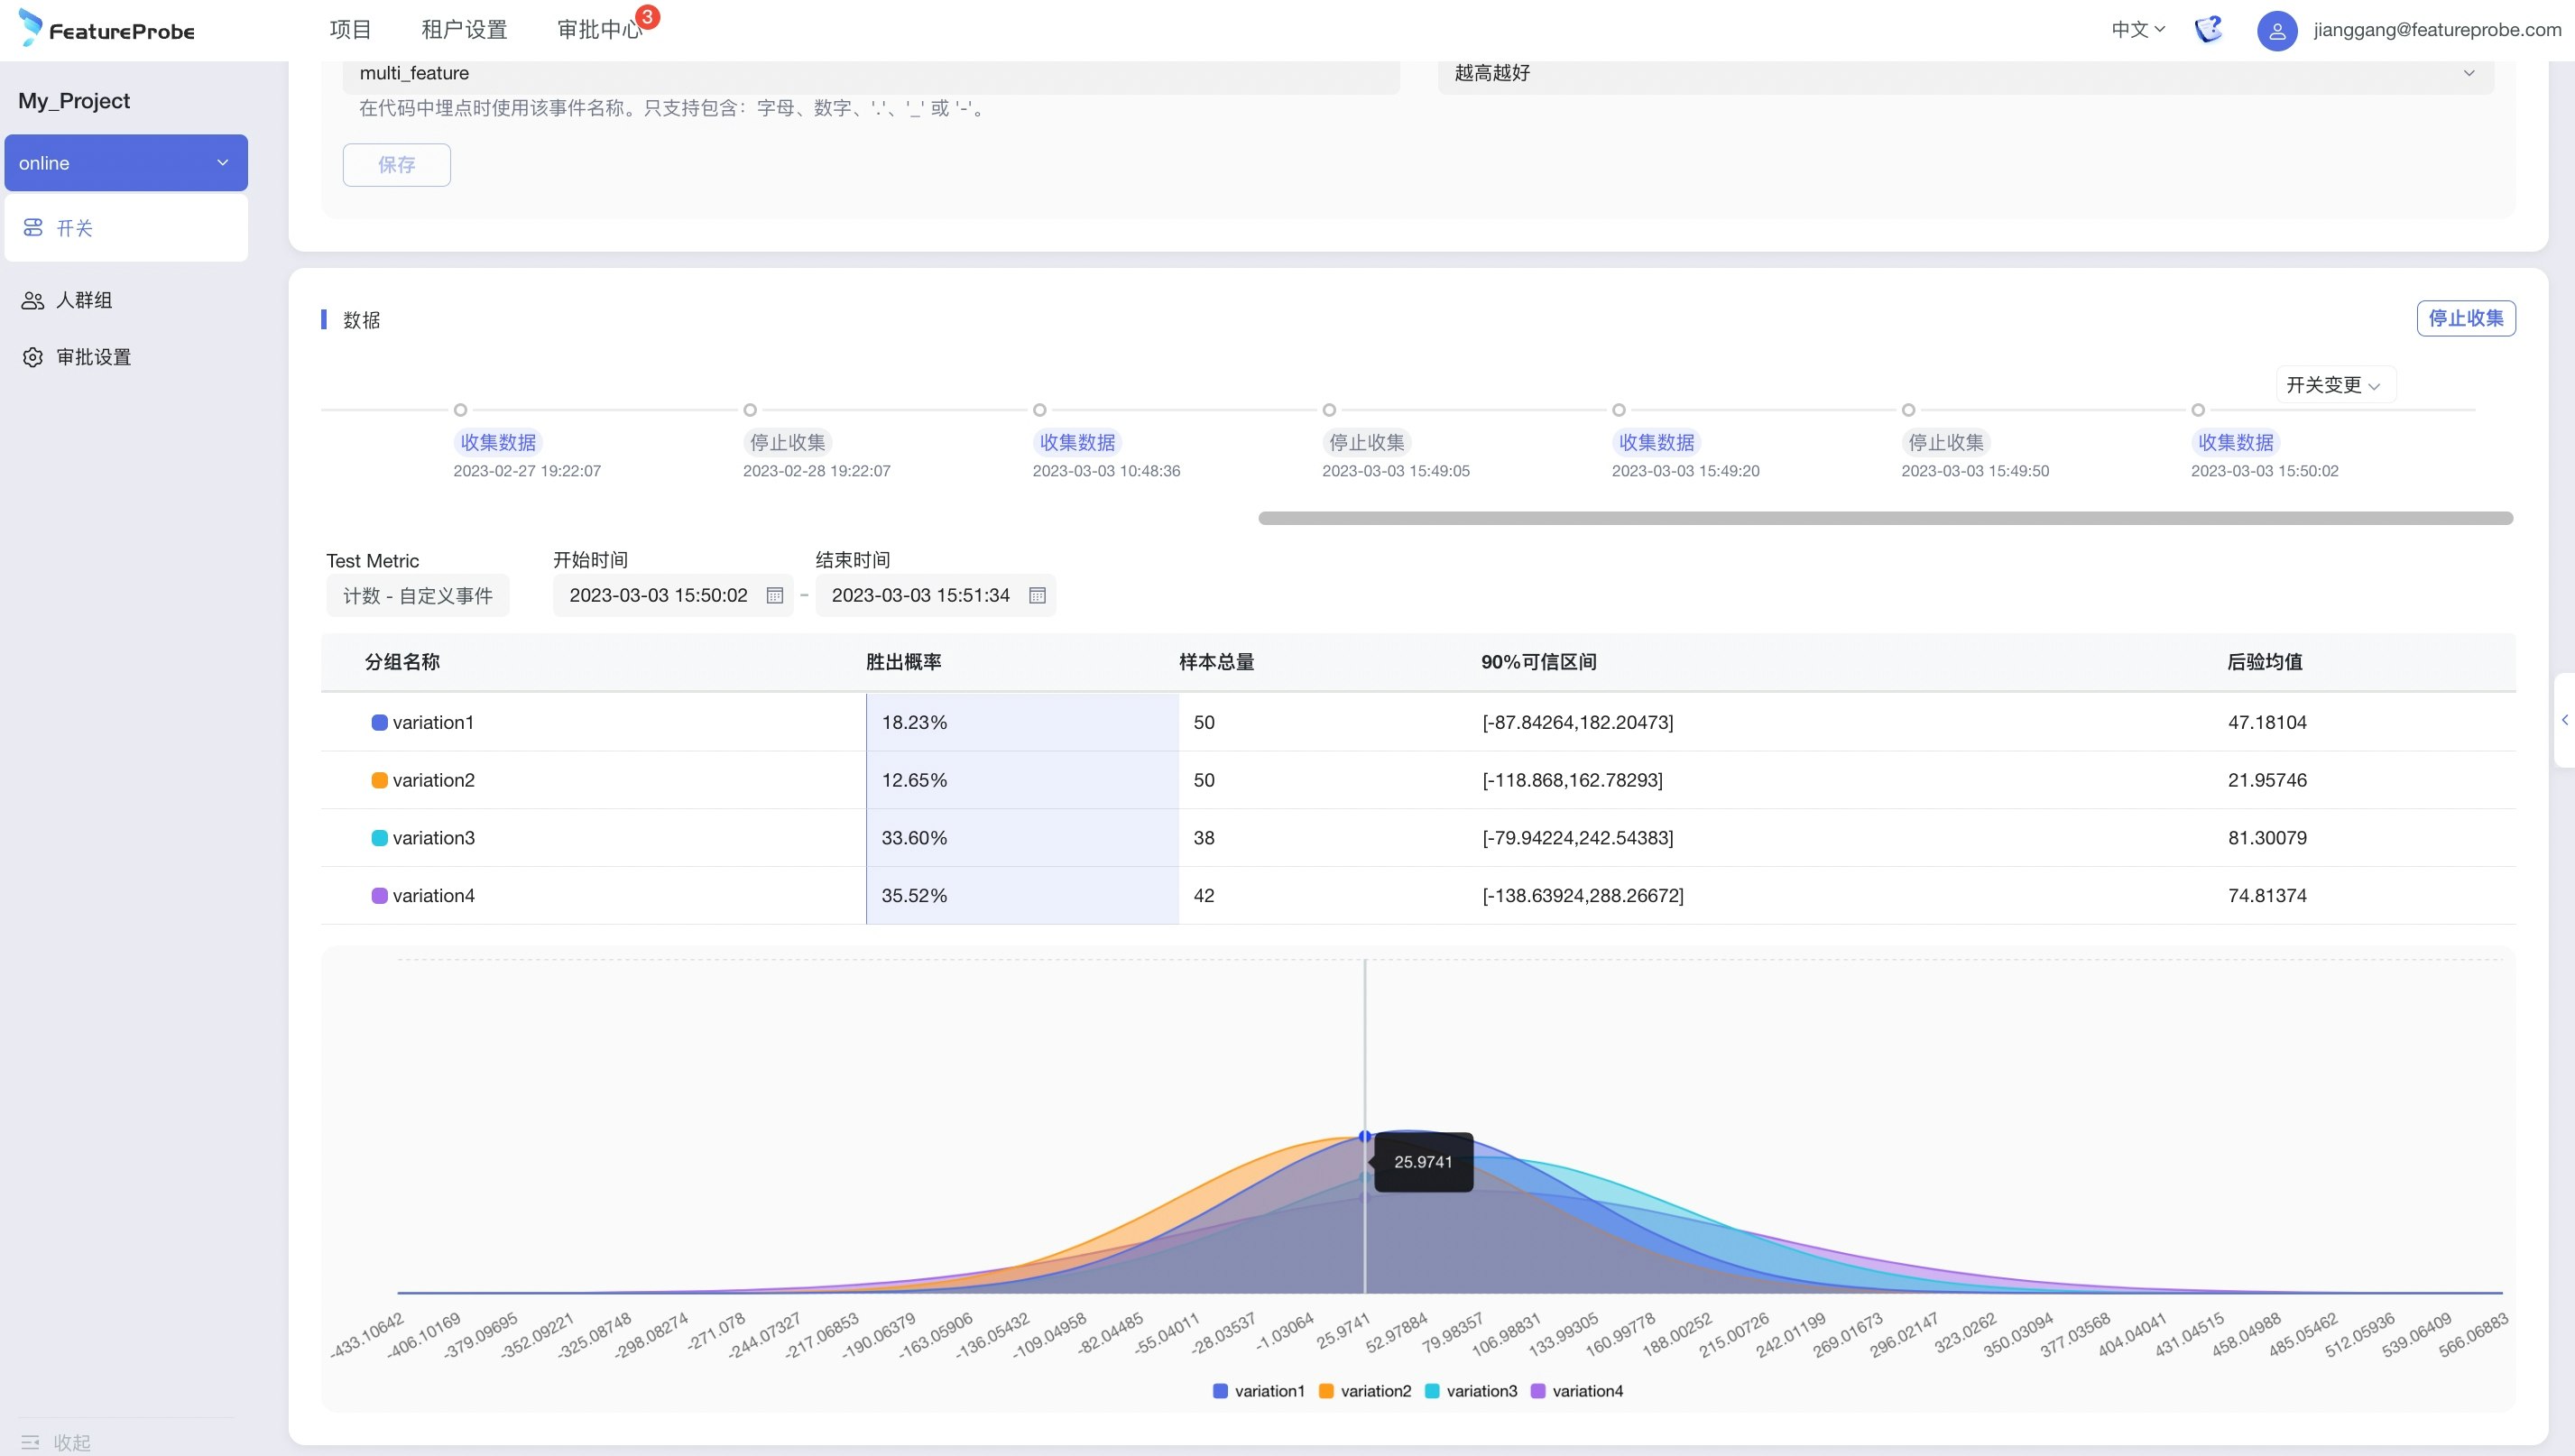Viewport: 2575px width, 1456px height.
Task: Click the 18.23% cell for variation1
Action: [x=1022, y=722]
